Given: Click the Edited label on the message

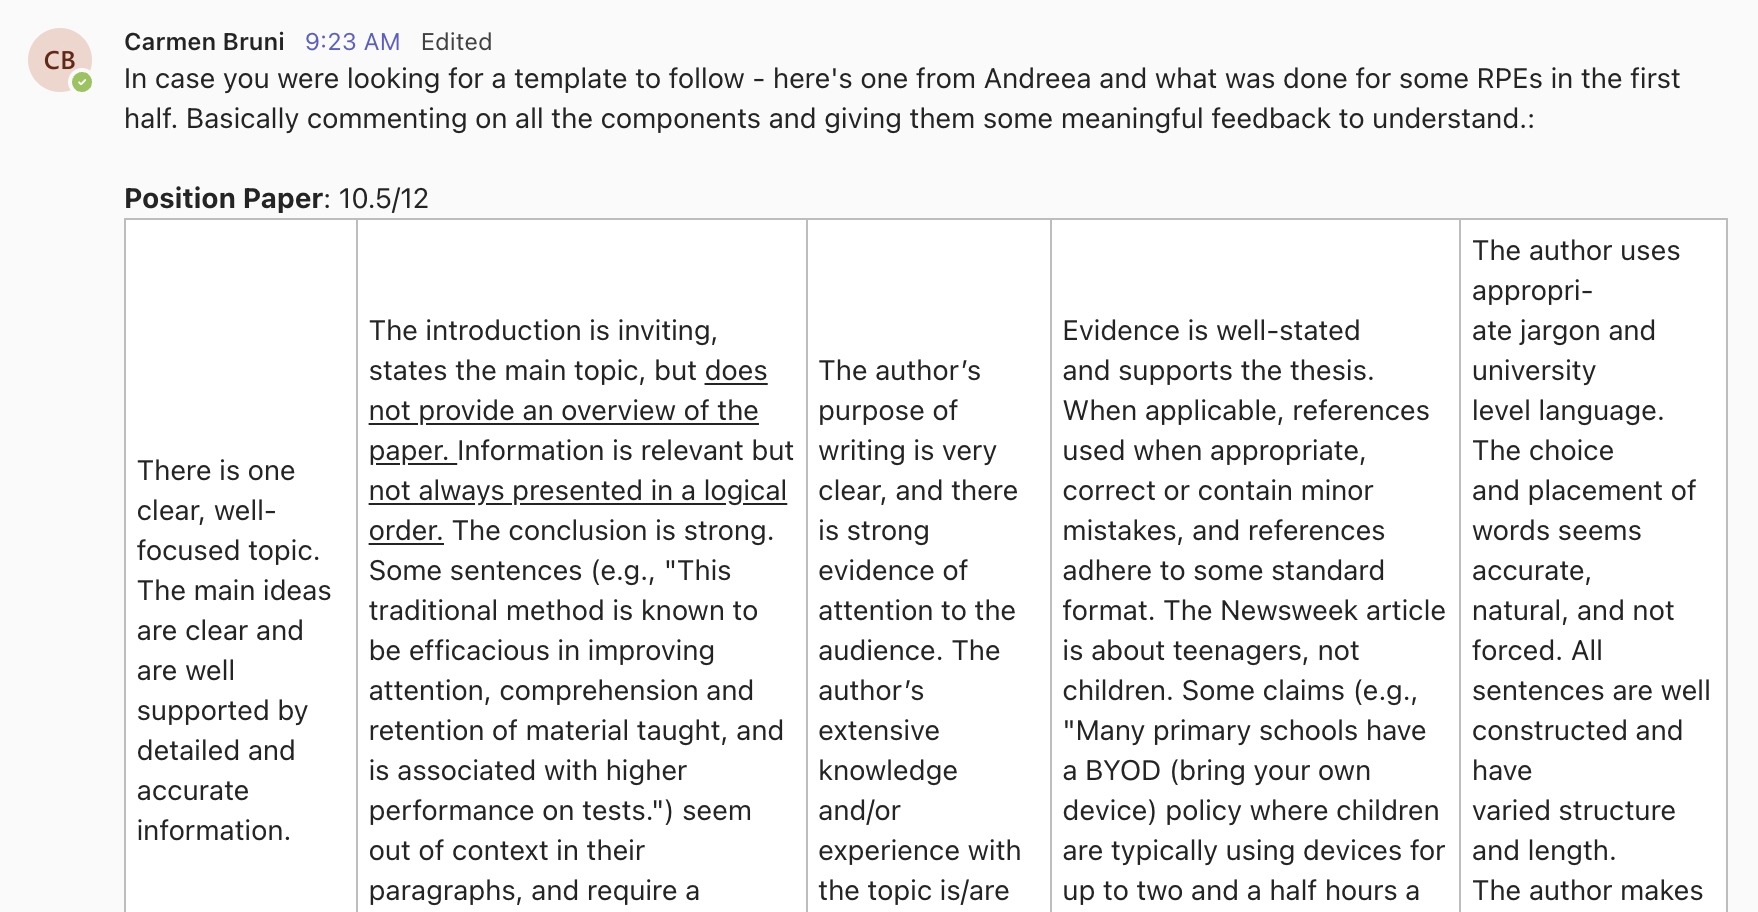Looking at the screenshot, I should (x=456, y=42).
